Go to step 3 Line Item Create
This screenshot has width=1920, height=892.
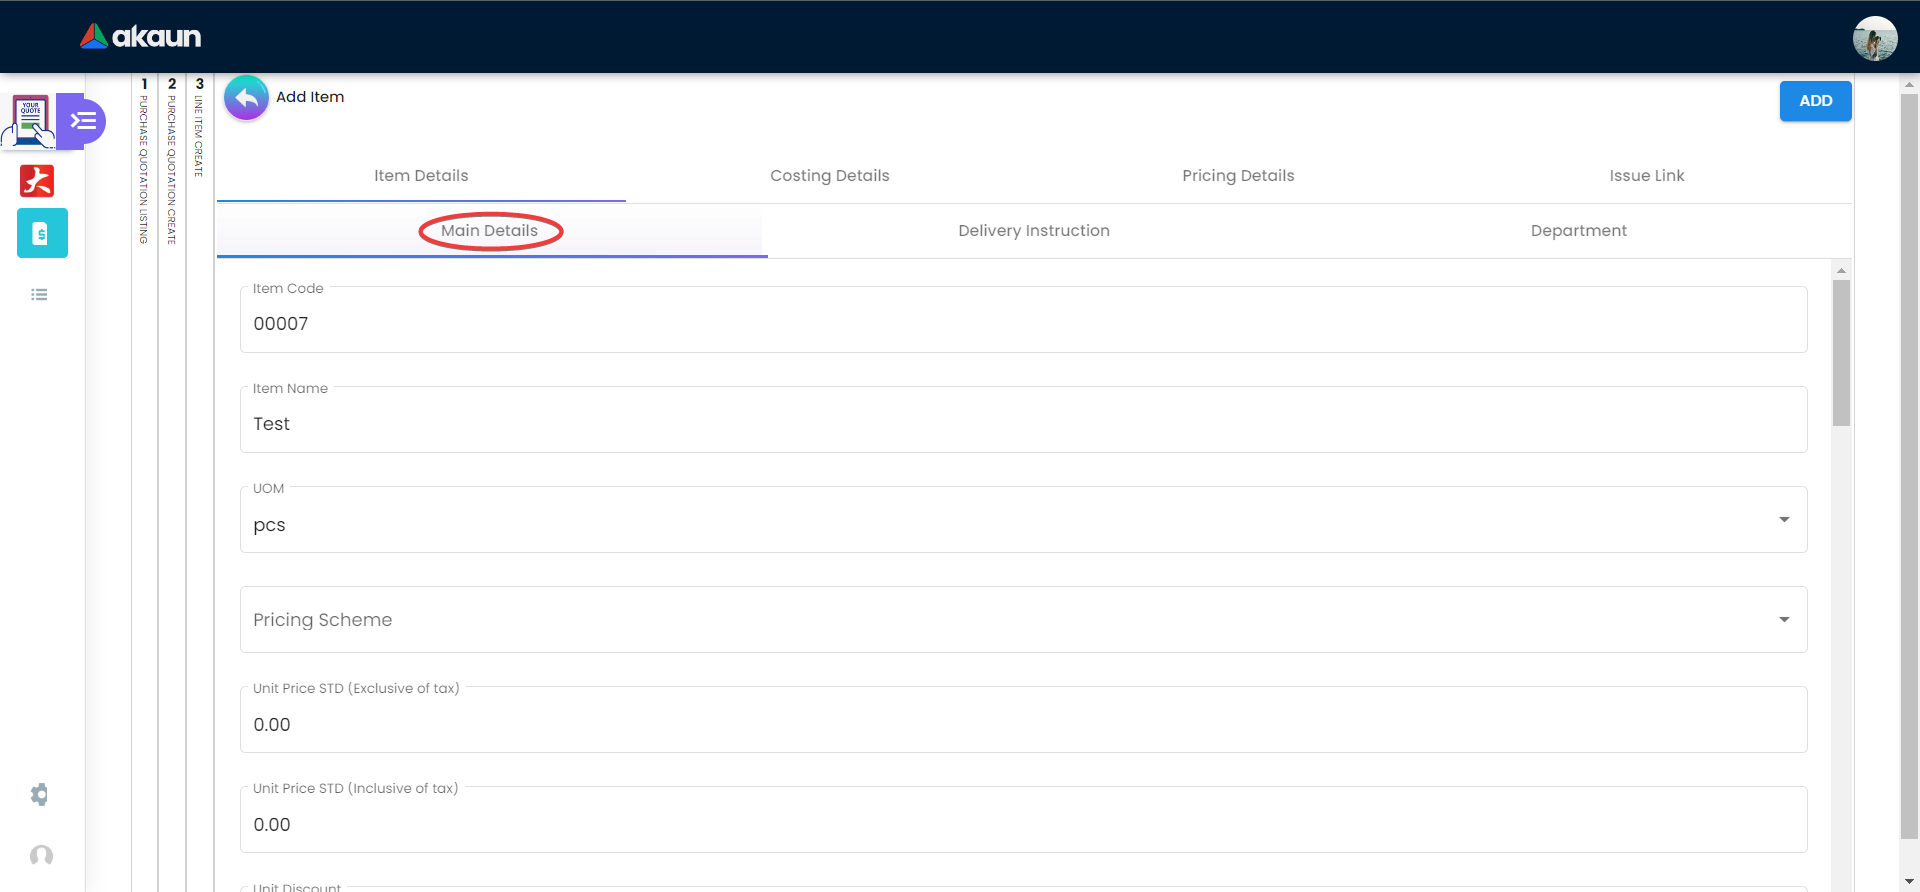pyautogui.click(x=200, y=127)
